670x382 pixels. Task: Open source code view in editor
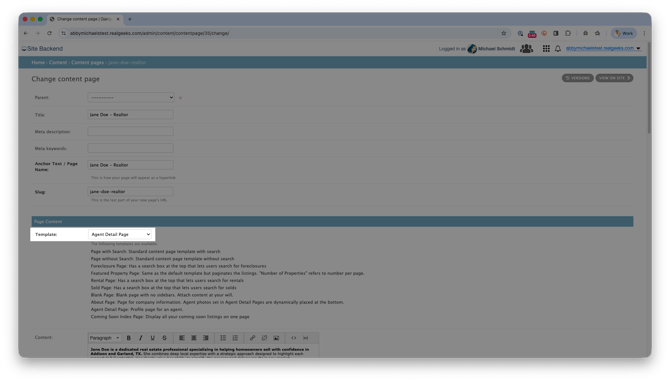pyautogui.click(x=294, y=338)
